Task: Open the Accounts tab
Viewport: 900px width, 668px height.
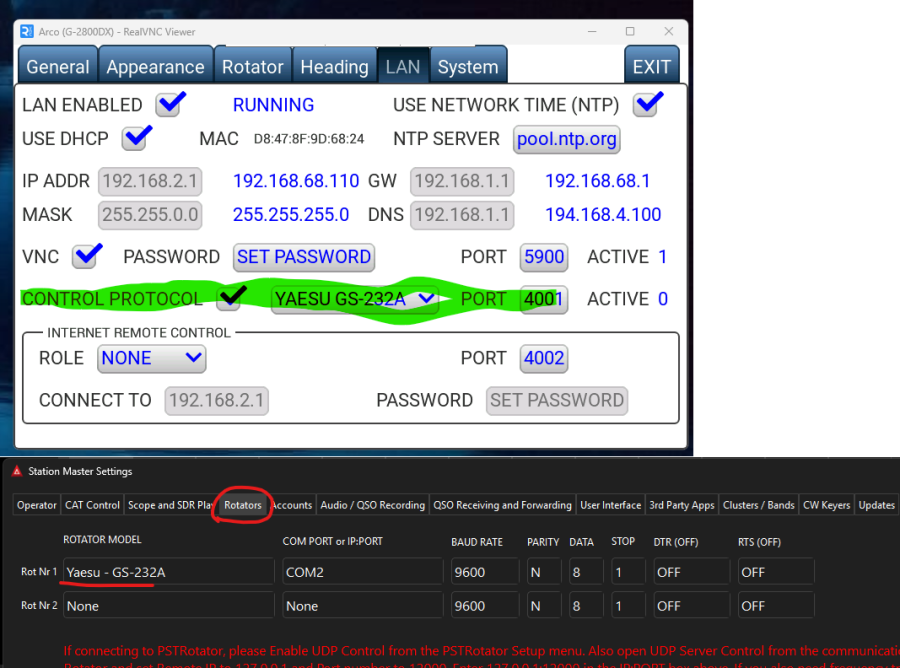Action: pyautogui.click(x=291, y=505)
